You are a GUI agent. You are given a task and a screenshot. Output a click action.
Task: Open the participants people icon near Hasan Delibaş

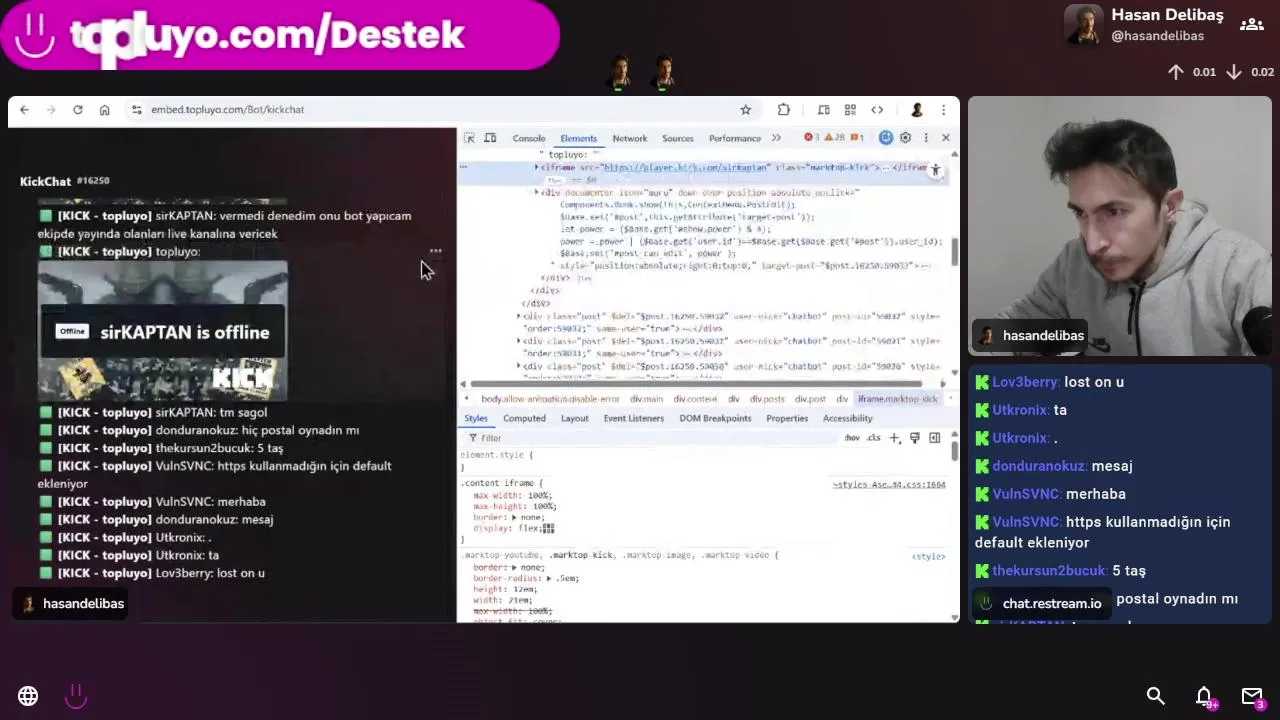[1251, 24]
